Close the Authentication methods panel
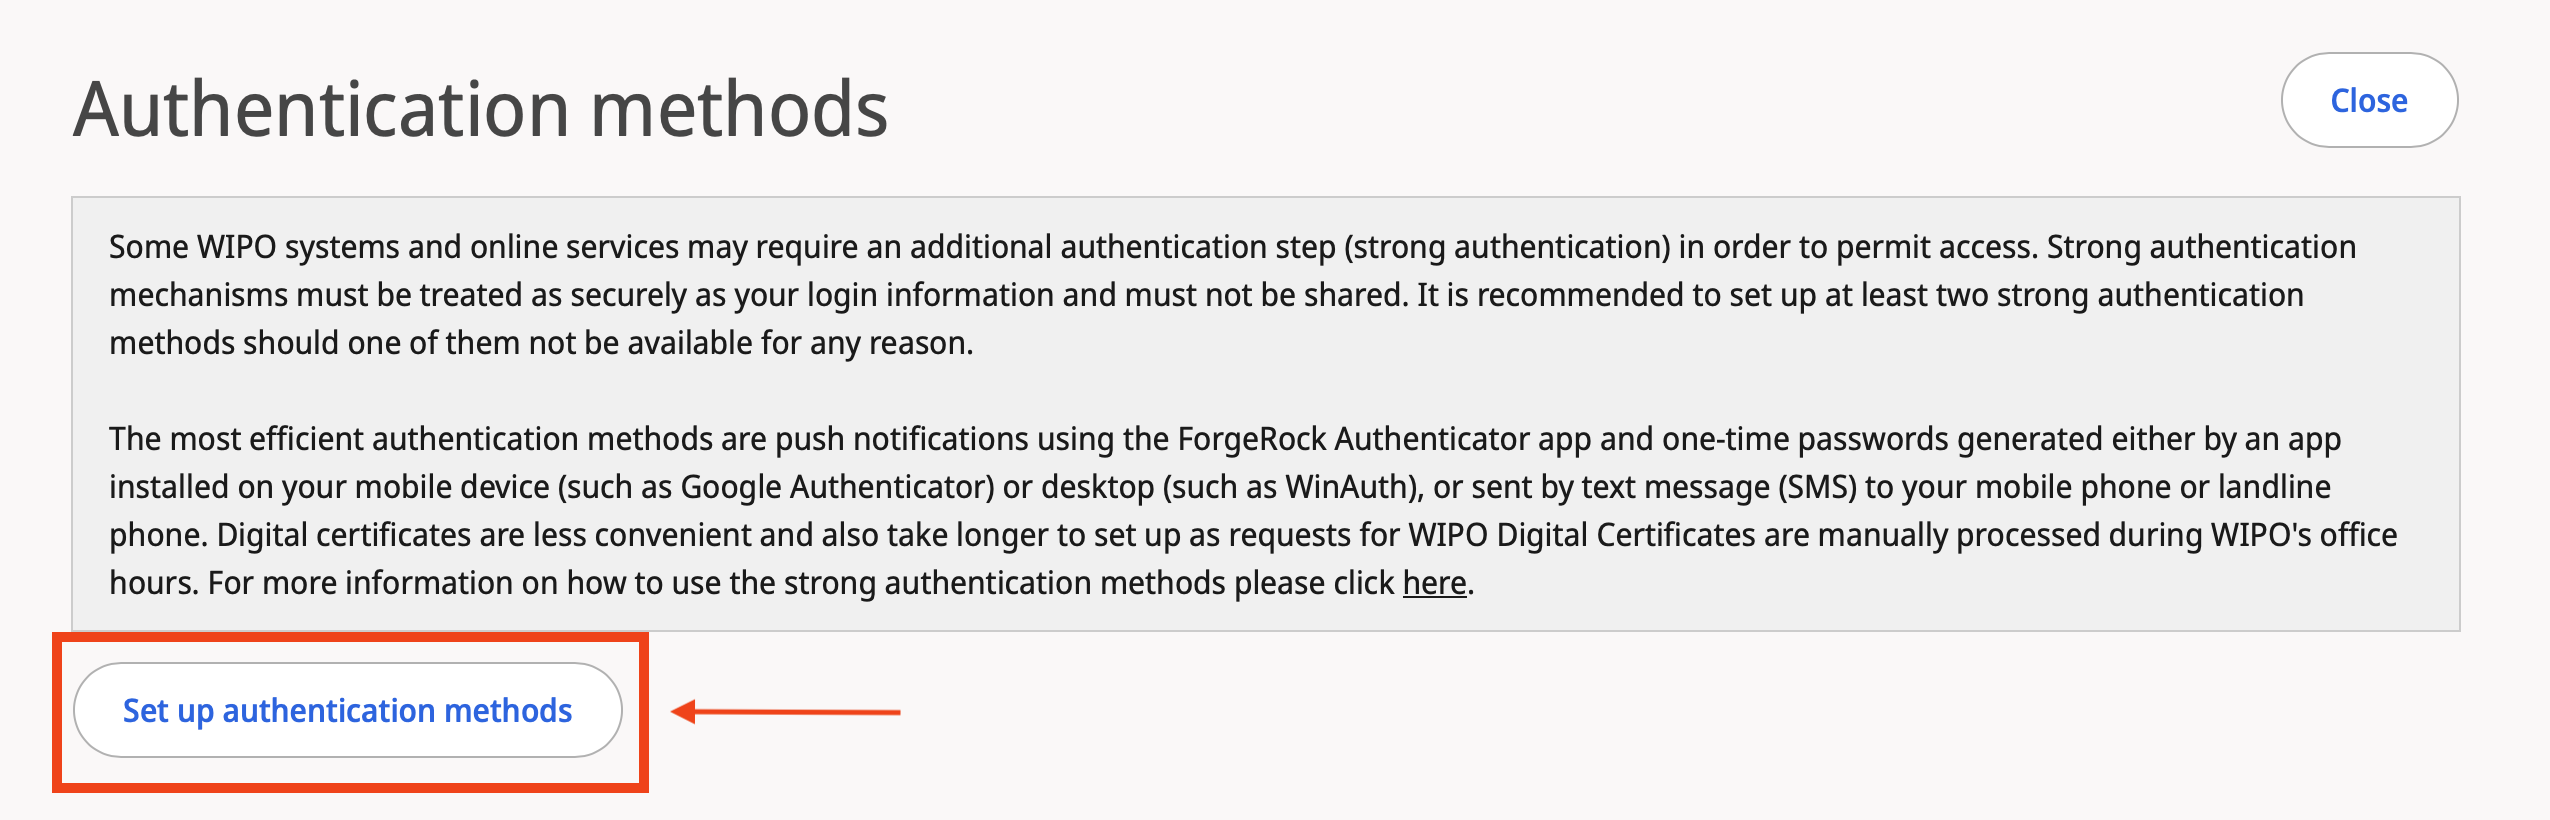Image resolution: width=2550 pixels, height=820 pixels. pyautogui.click(x=2368, y=100)
